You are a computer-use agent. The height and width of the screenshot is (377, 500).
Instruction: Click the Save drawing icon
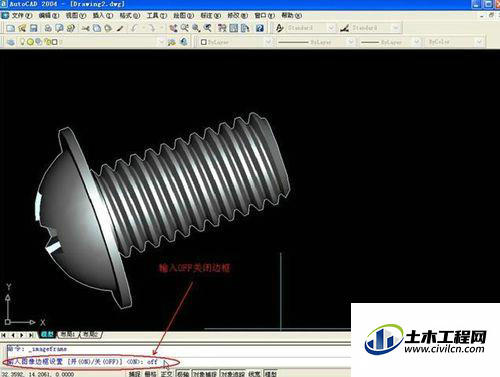coord(33,28)
